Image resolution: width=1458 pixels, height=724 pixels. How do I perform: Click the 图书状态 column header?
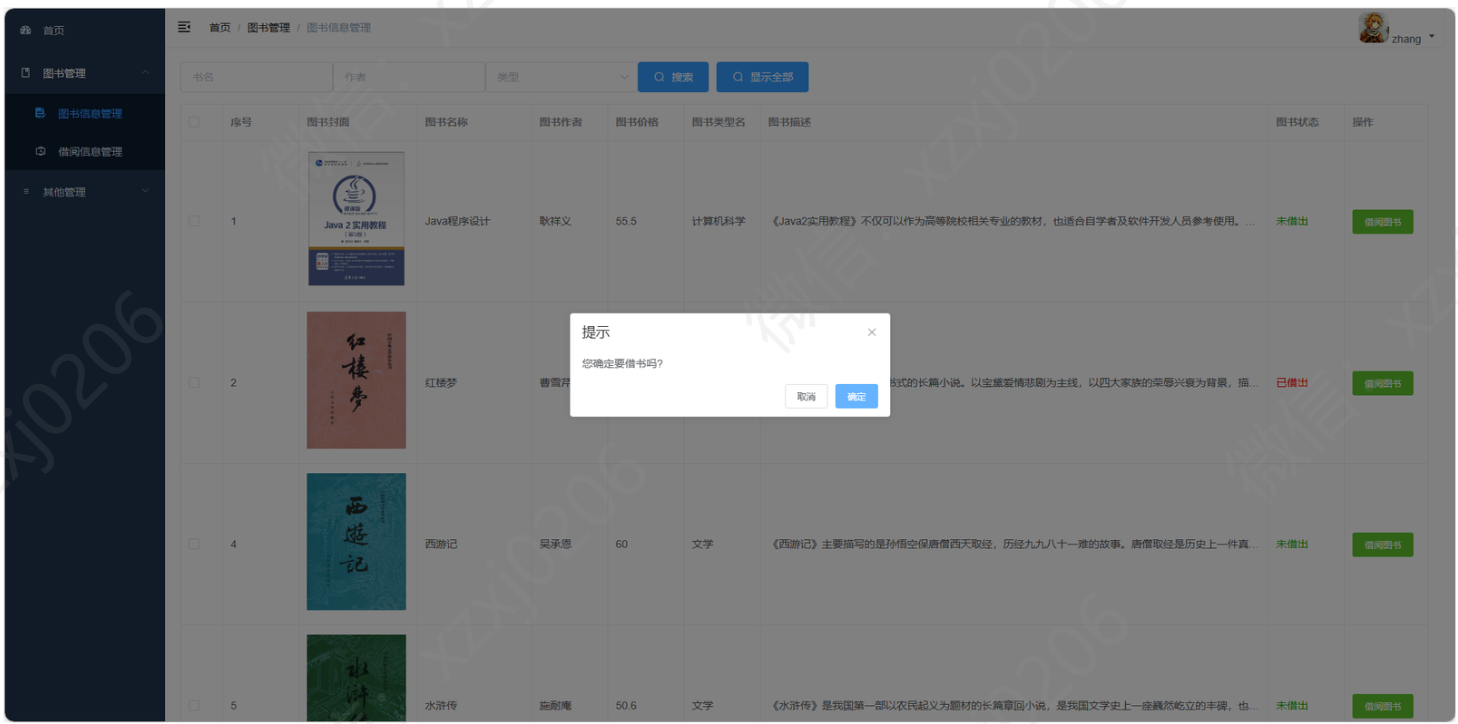(x=1297, y=122)
